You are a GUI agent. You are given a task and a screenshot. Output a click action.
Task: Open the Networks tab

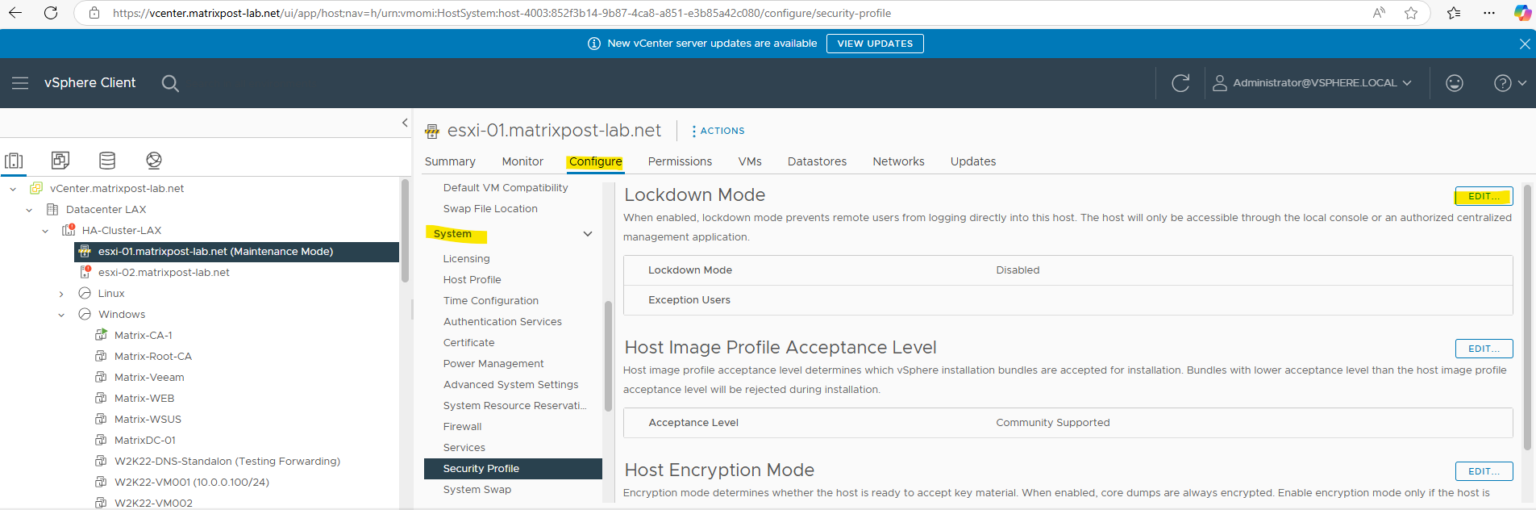tap(898, 161)
